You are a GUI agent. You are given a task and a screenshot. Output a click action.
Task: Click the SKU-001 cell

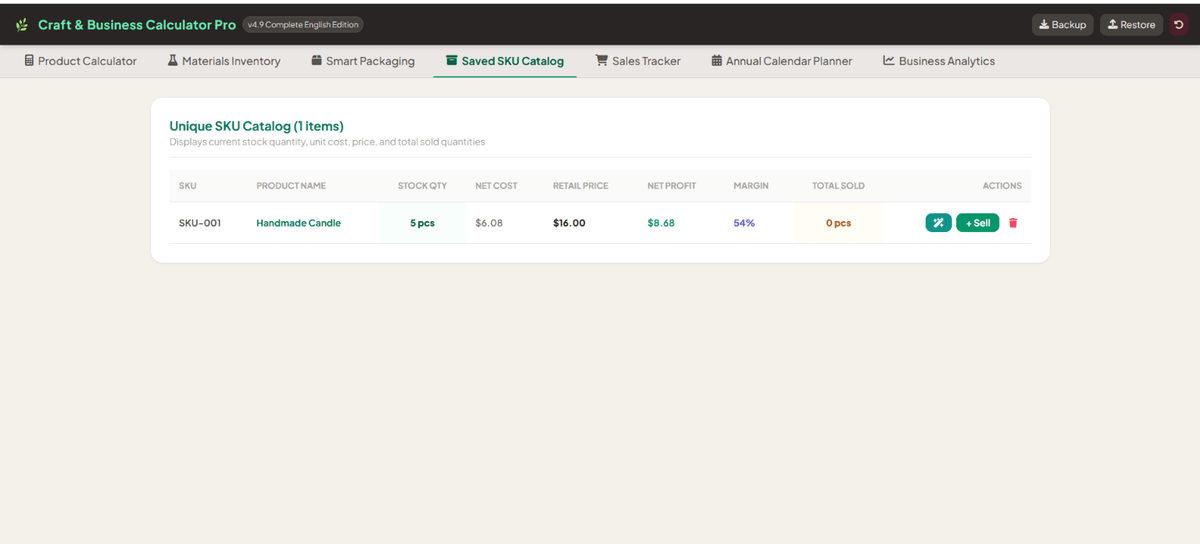click(200, 223)
